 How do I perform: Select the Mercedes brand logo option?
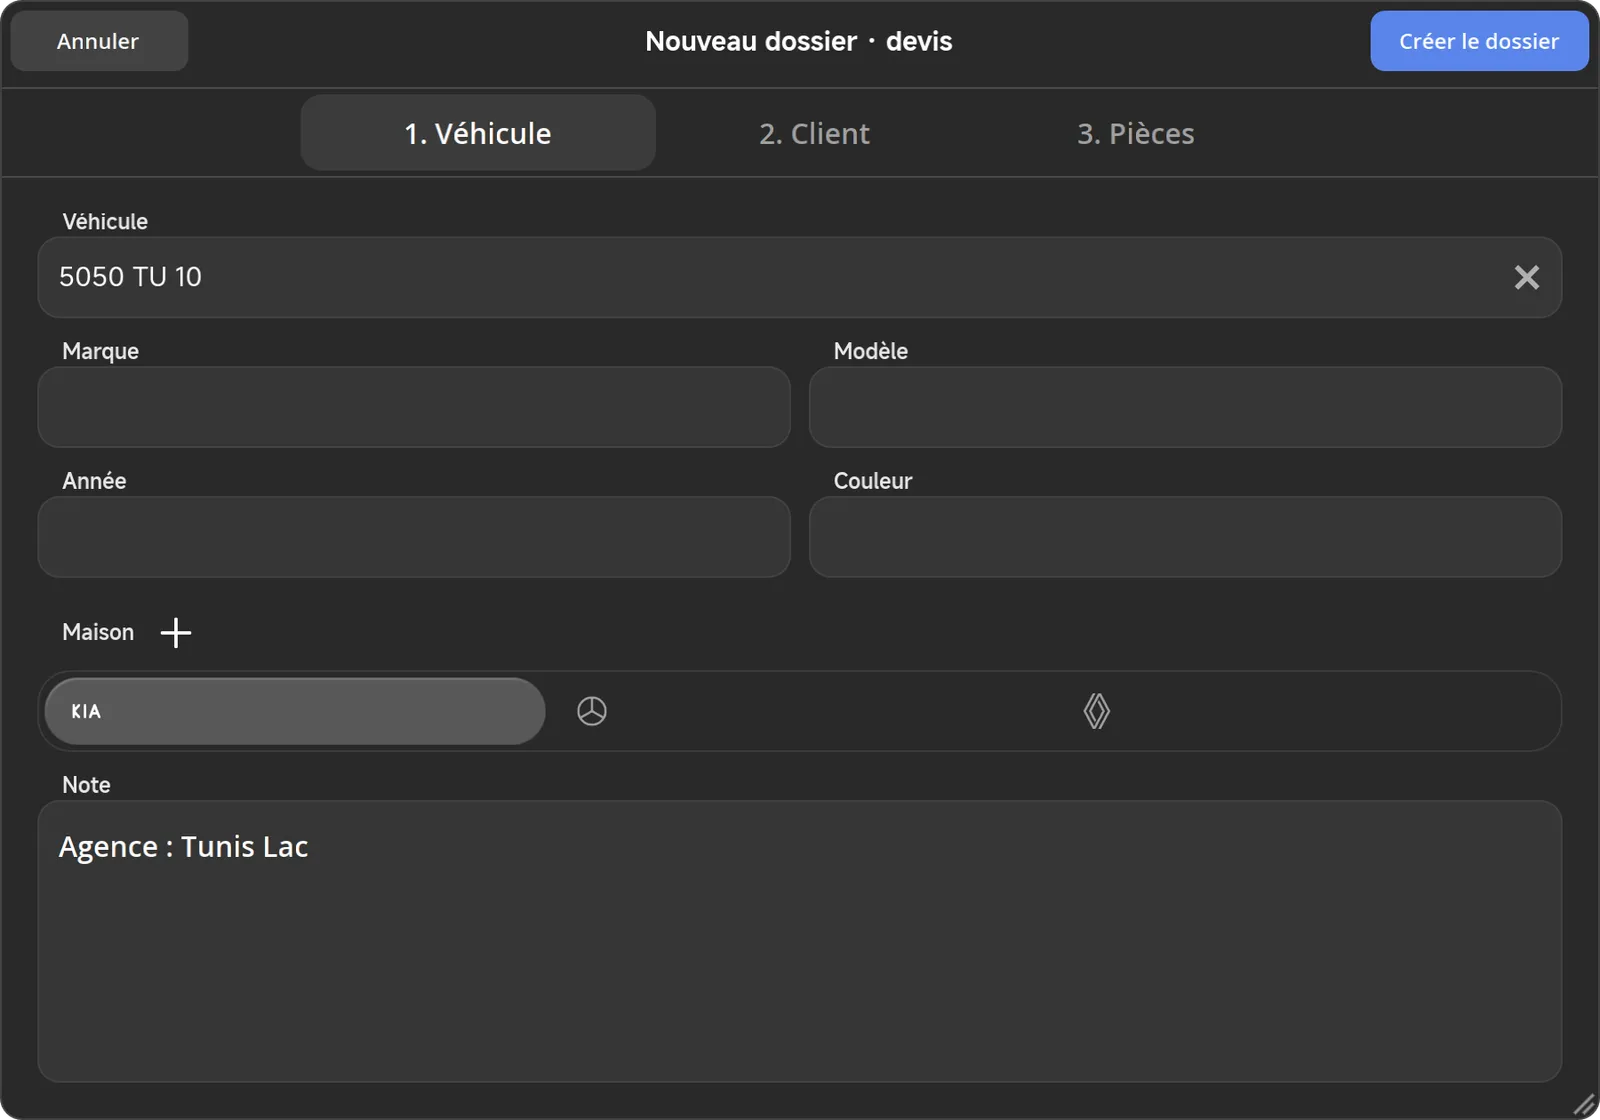[x=592, y=711]
